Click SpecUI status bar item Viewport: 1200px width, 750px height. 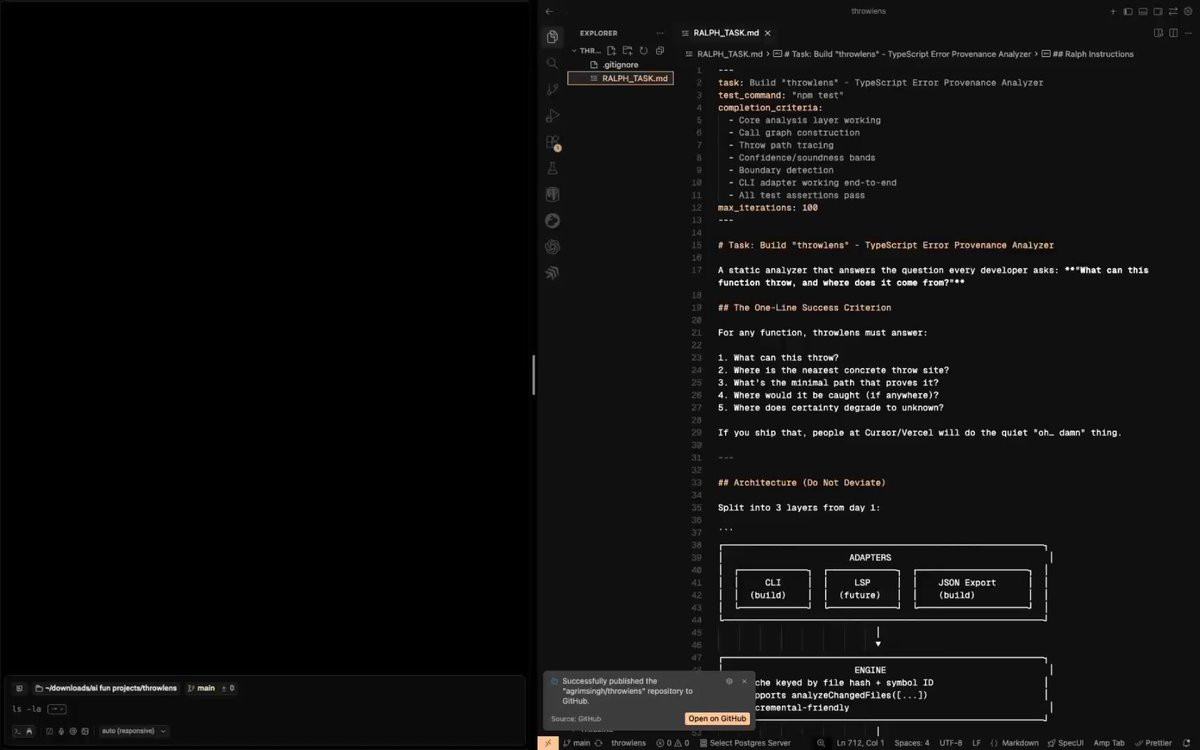tap(1064, 742)
